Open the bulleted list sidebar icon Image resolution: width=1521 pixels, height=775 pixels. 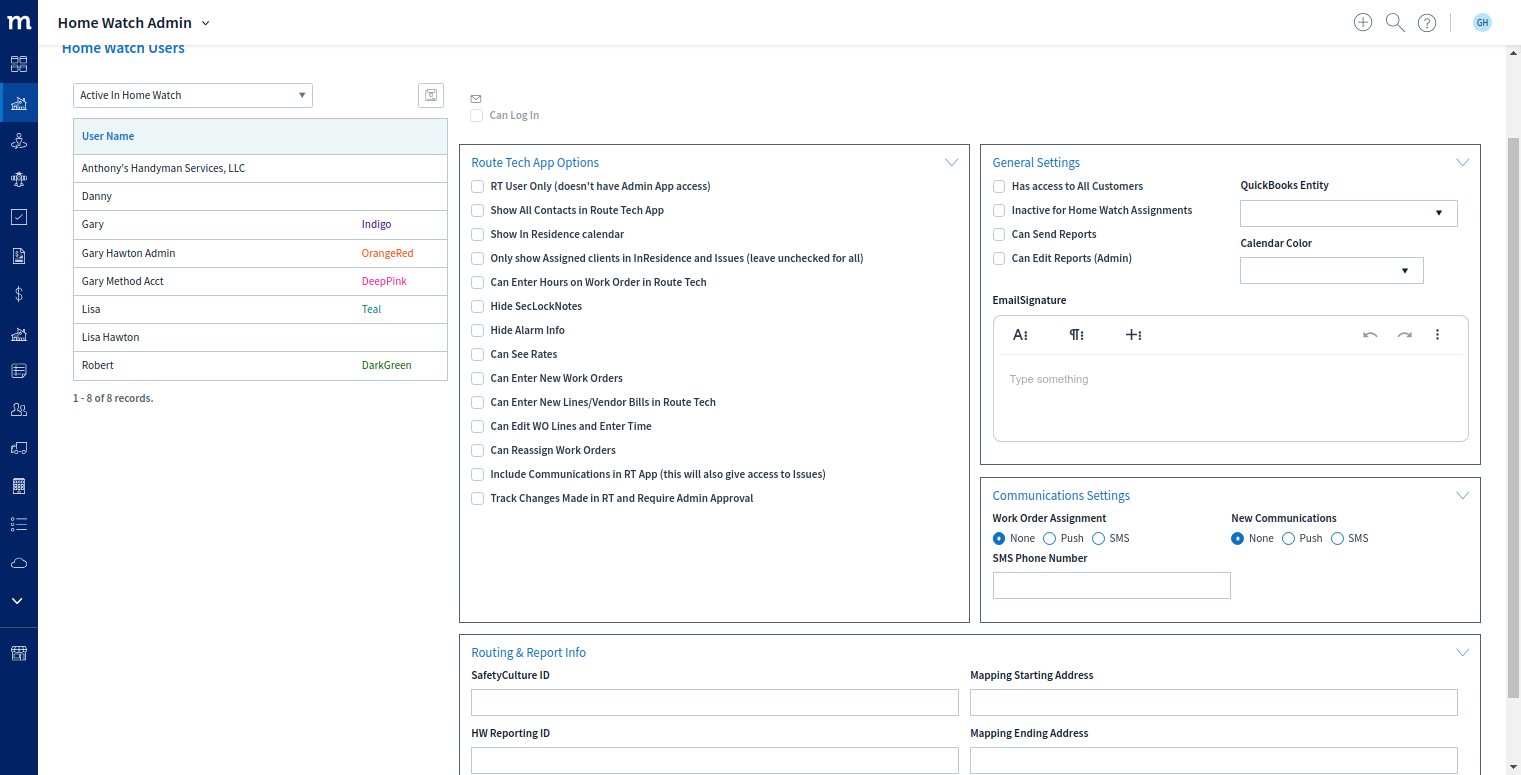(x=19, y=524)
